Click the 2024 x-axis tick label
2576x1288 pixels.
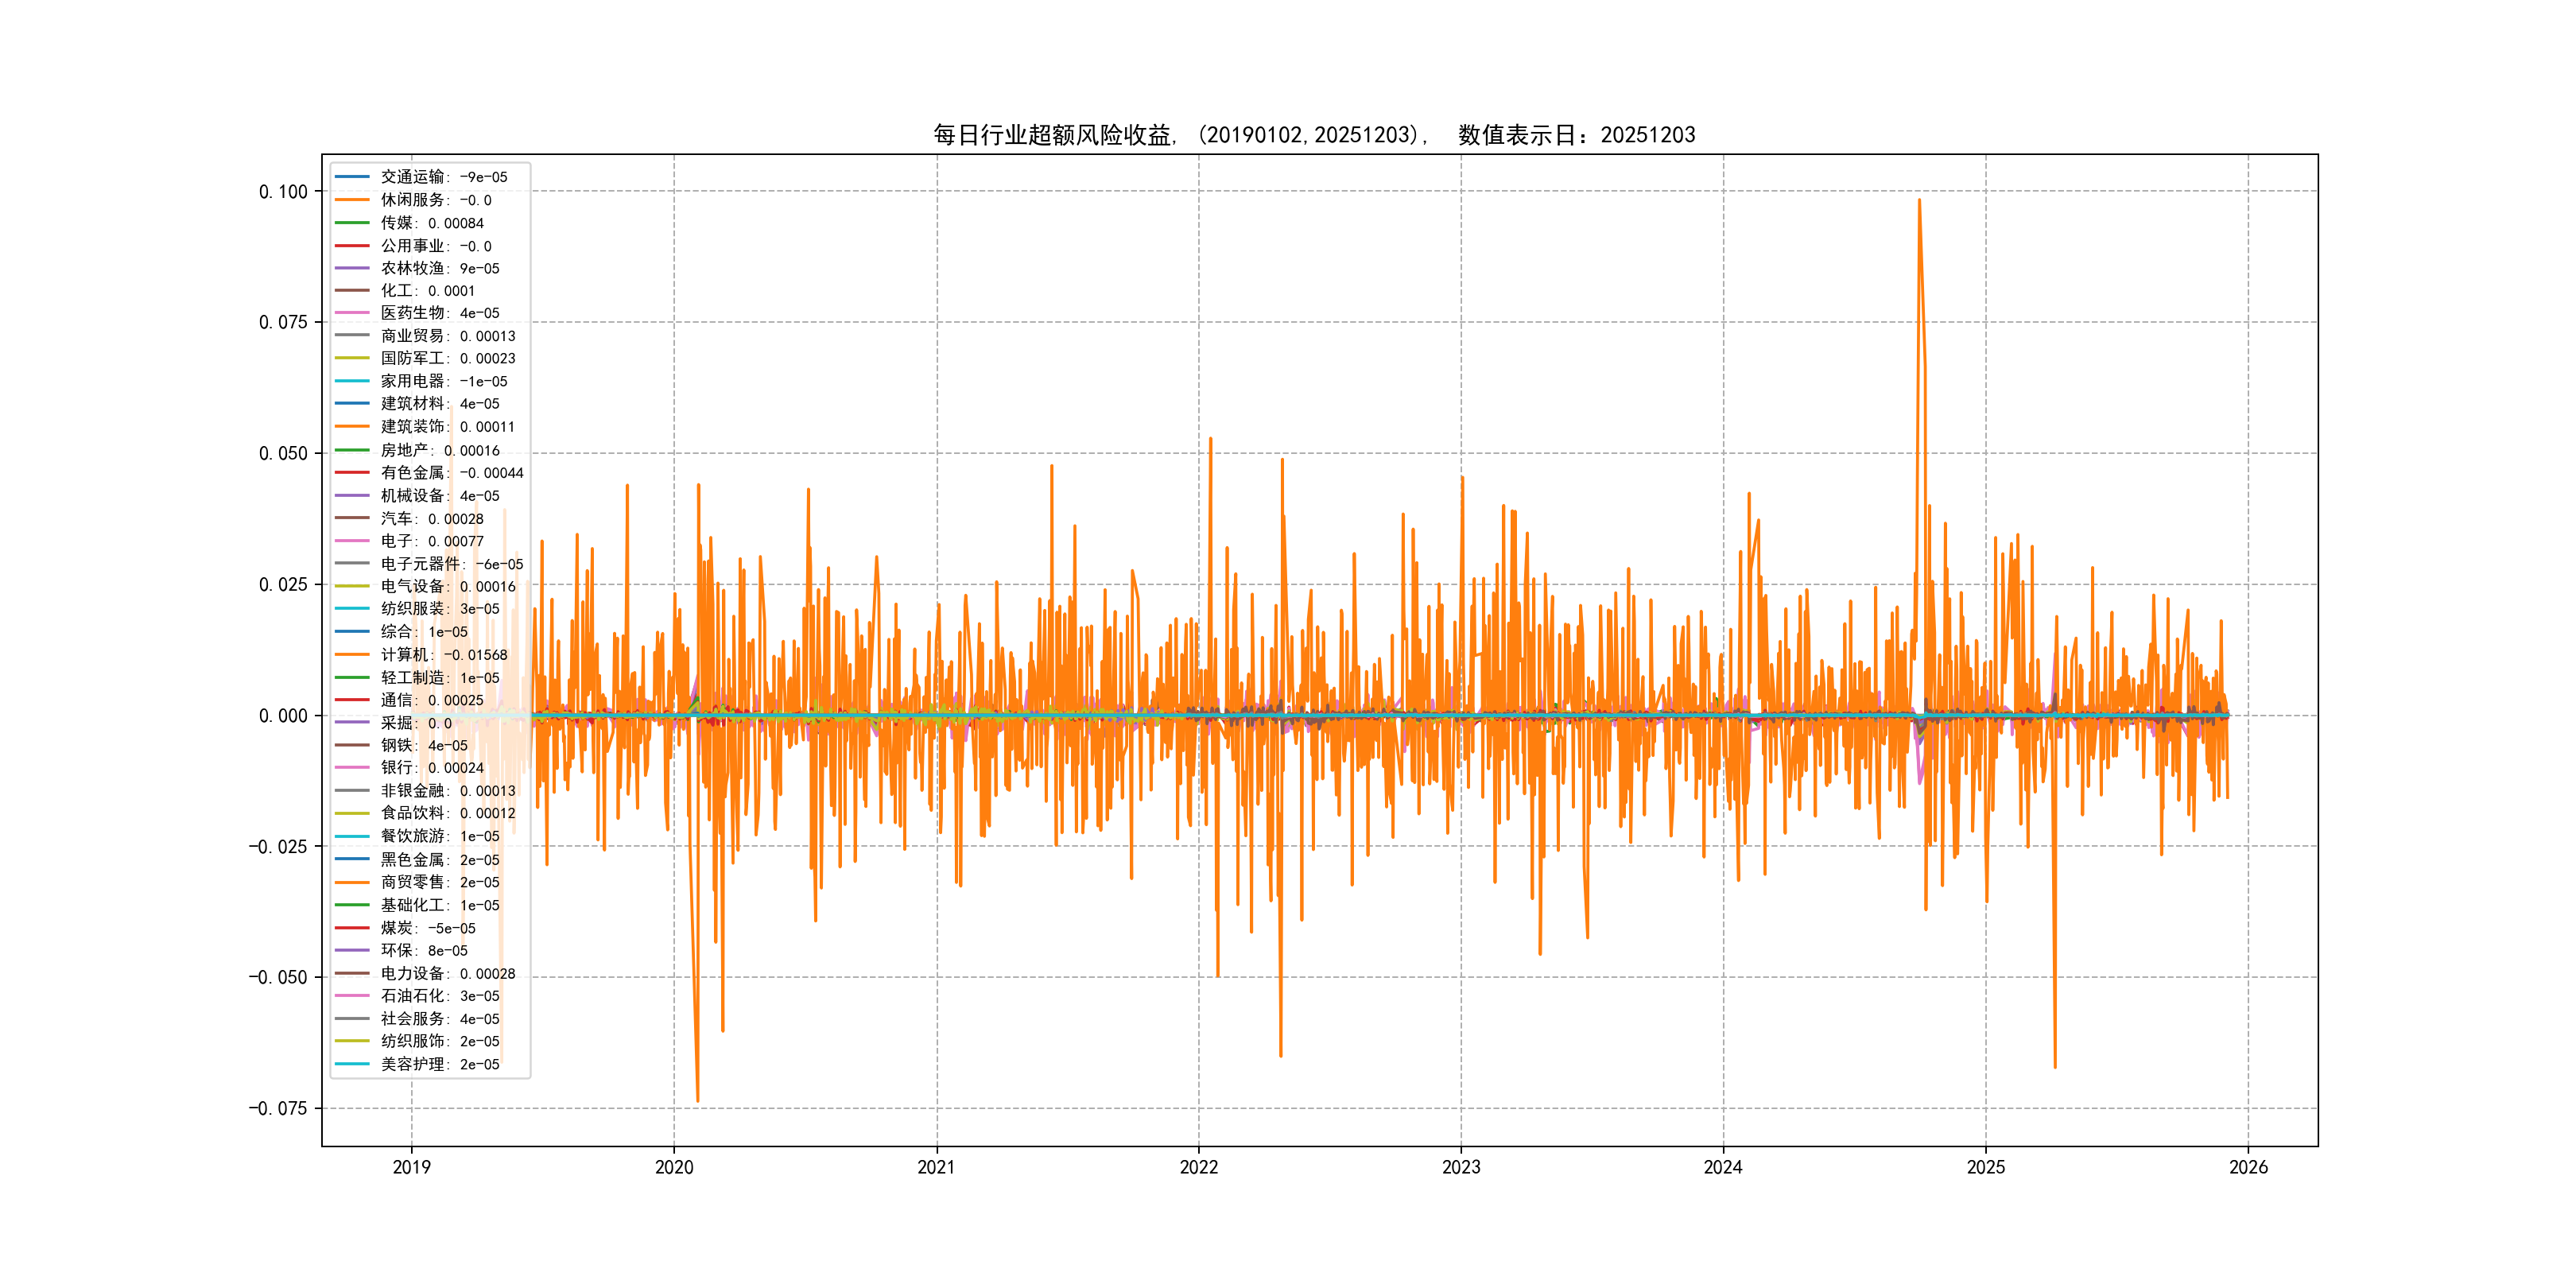1723,1167
